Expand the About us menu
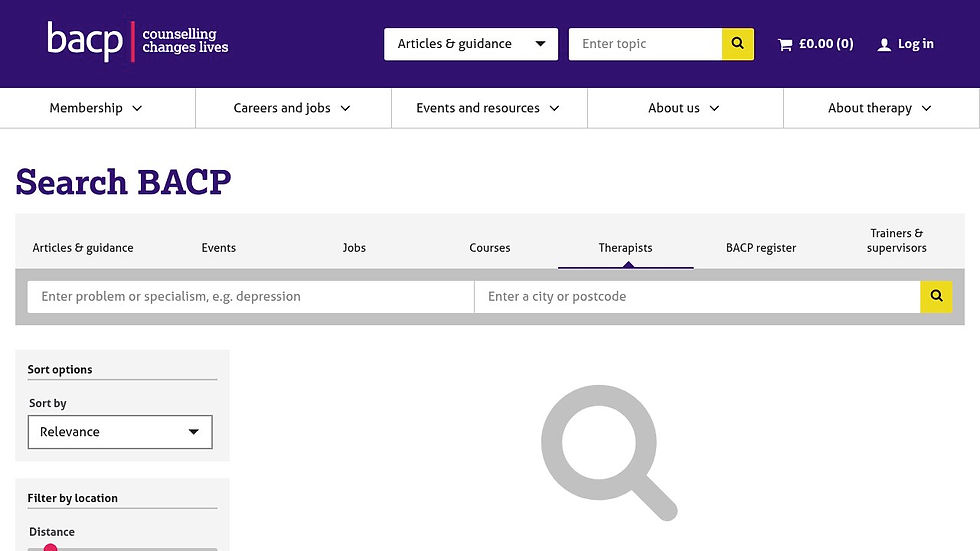This screenshot has height=551, width=980. click(685, 108)
